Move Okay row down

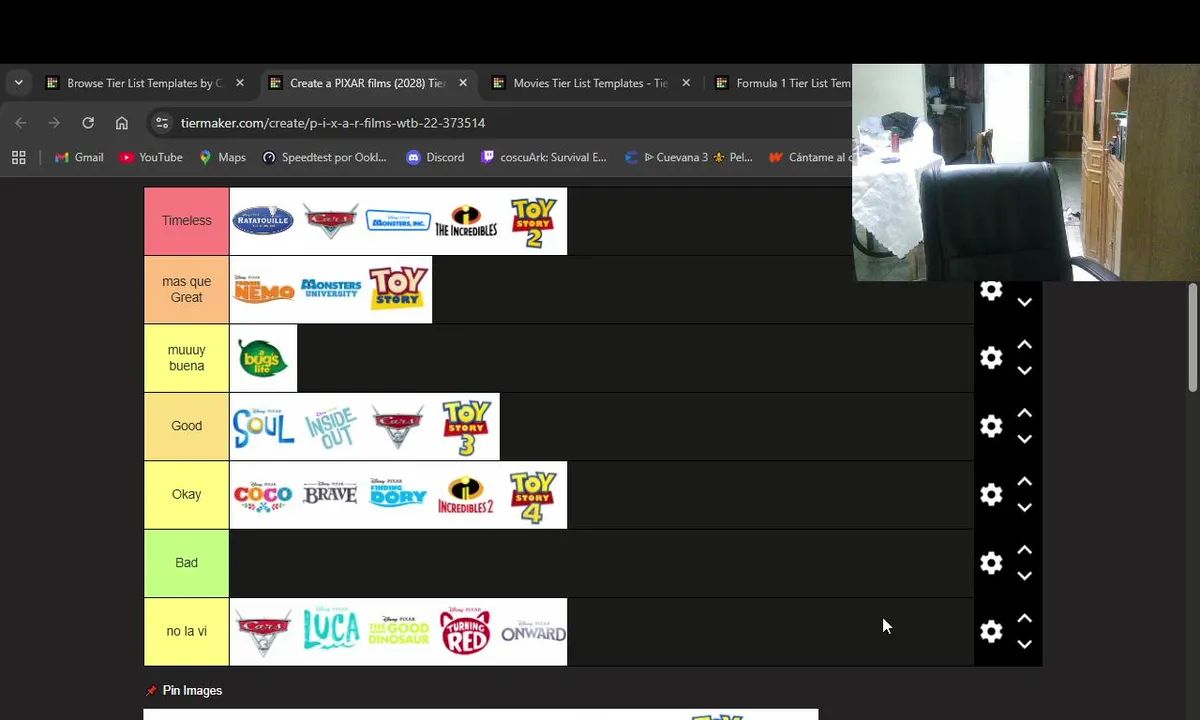(1024, 508)
